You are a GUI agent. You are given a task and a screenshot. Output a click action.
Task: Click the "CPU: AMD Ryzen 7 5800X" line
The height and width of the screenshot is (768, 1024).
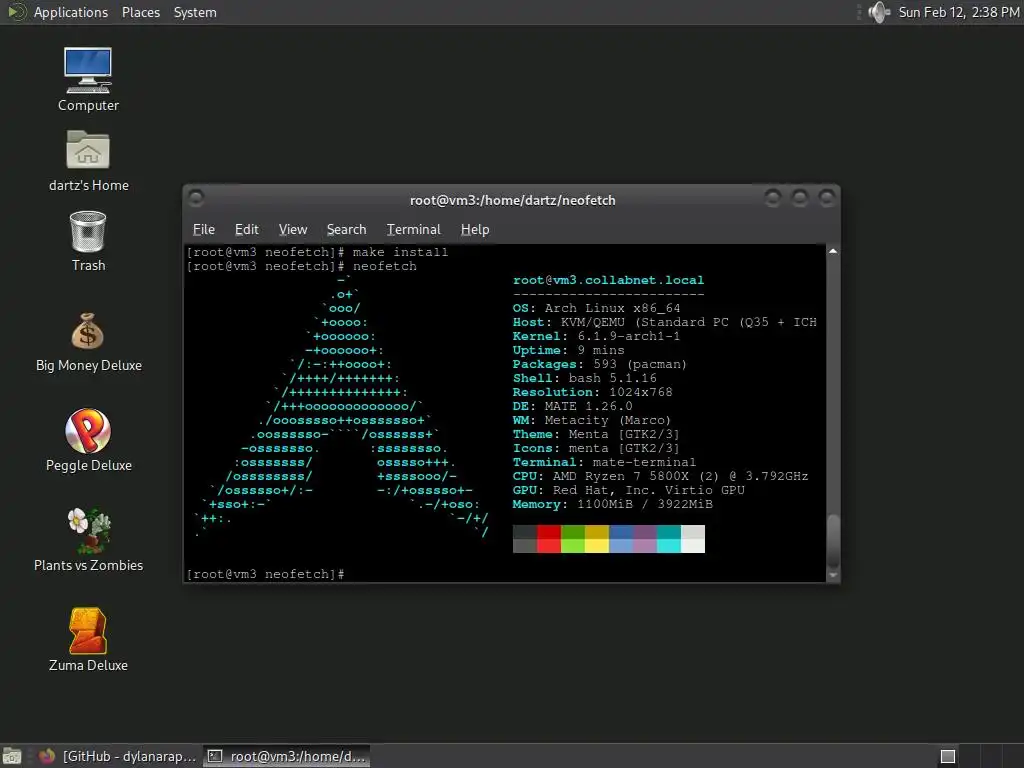click(x=660, y=477)
